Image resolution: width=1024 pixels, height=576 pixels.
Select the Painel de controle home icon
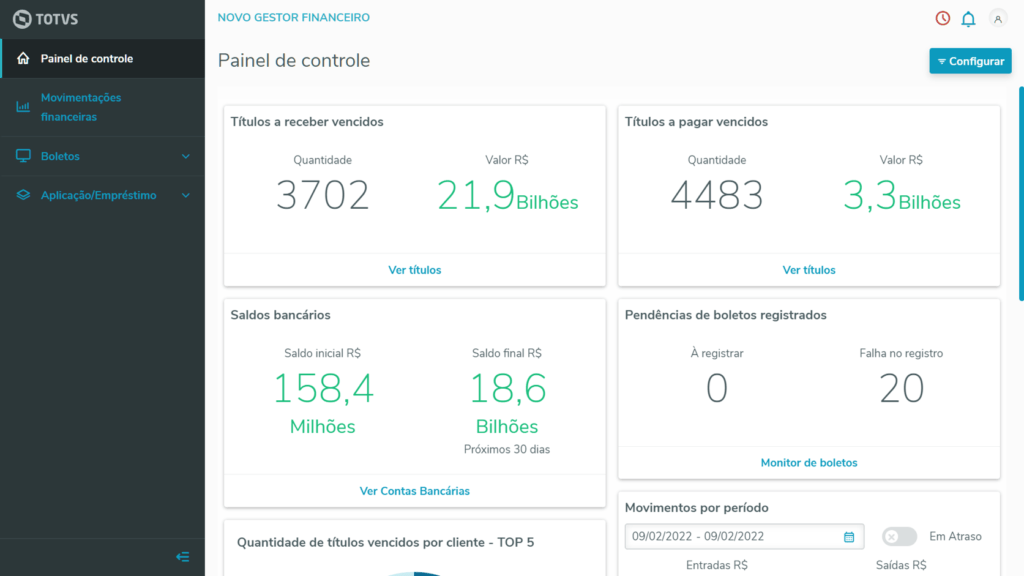click(x=21, y=58)
